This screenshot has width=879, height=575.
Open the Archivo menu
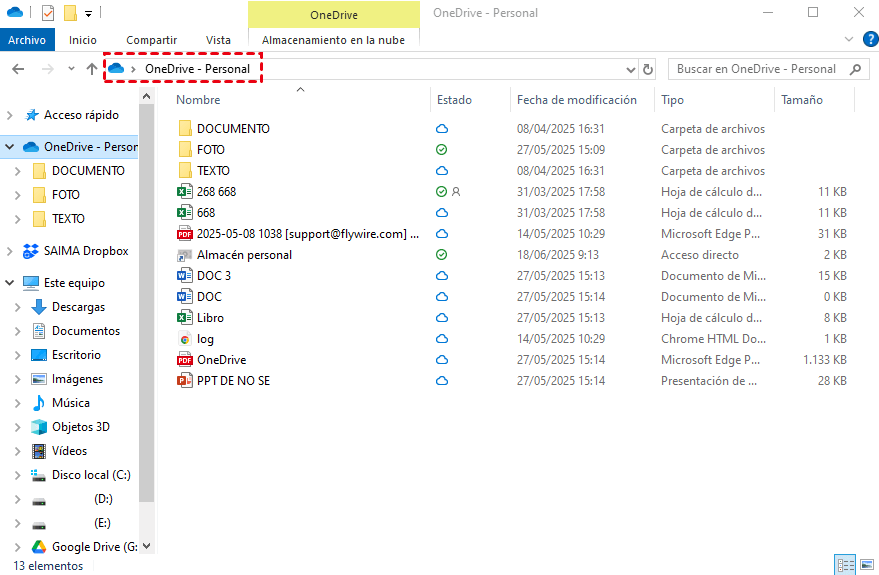point(27,40)
